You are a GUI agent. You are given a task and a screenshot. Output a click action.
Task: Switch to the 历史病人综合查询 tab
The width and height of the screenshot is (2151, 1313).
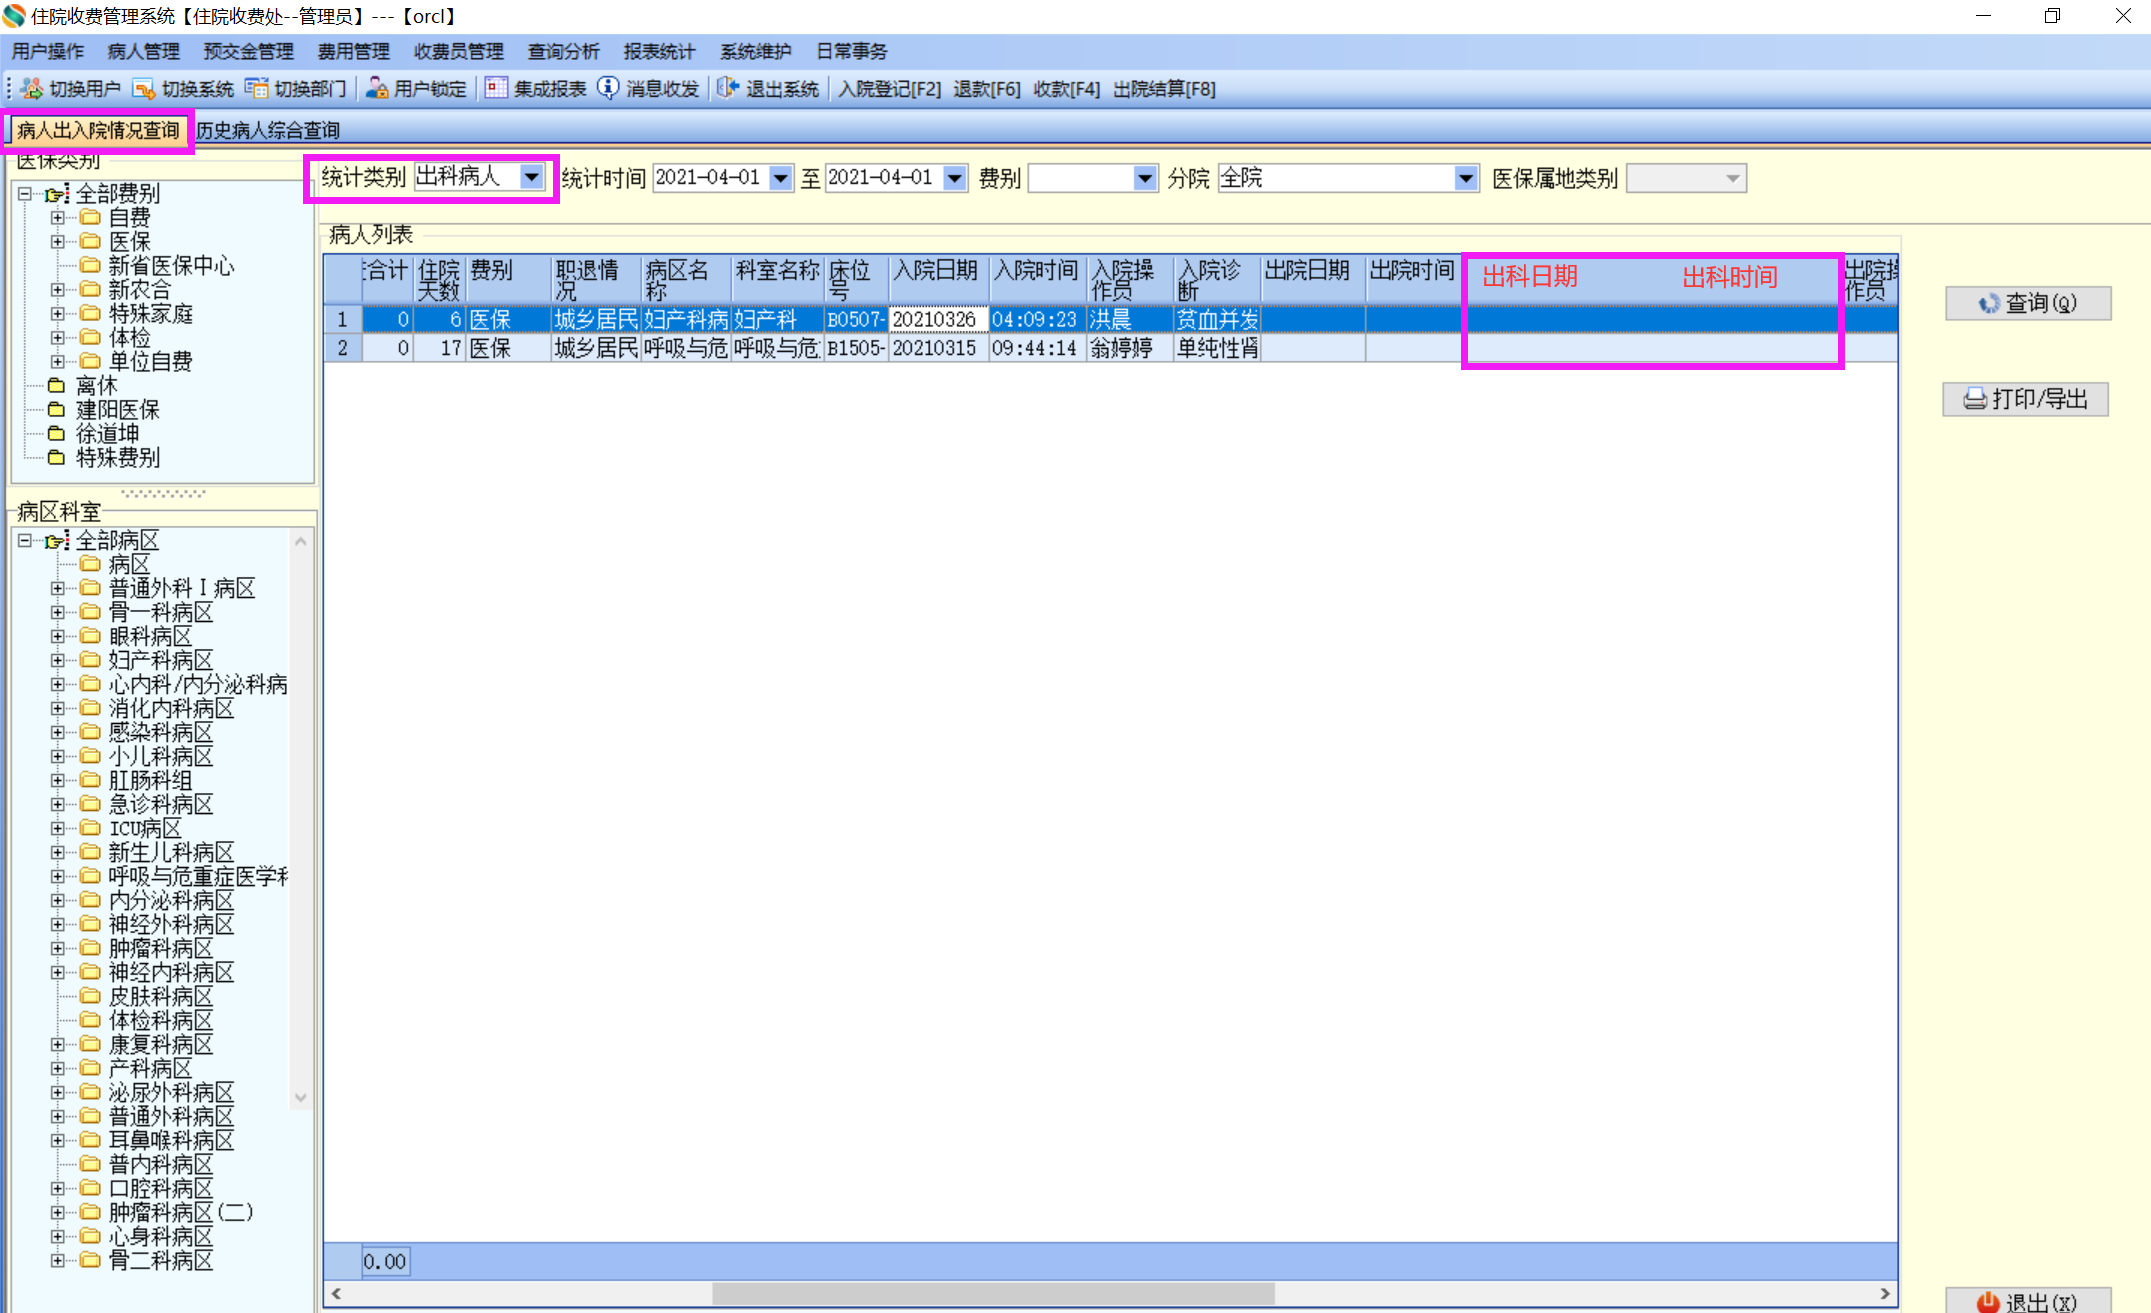268,130
